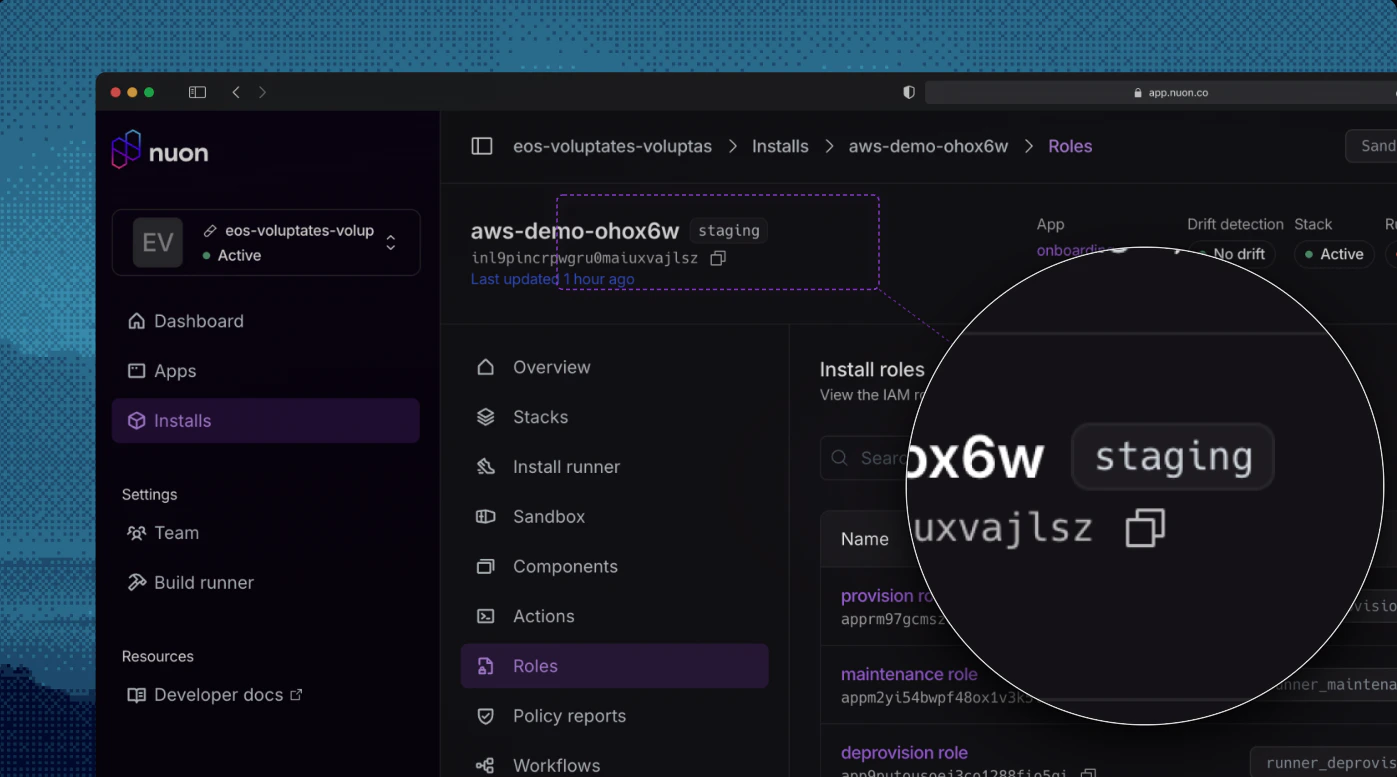Click the Roles file-lock icon
1397x777 pixels.
pyautogui.click(x=486, y=666)
